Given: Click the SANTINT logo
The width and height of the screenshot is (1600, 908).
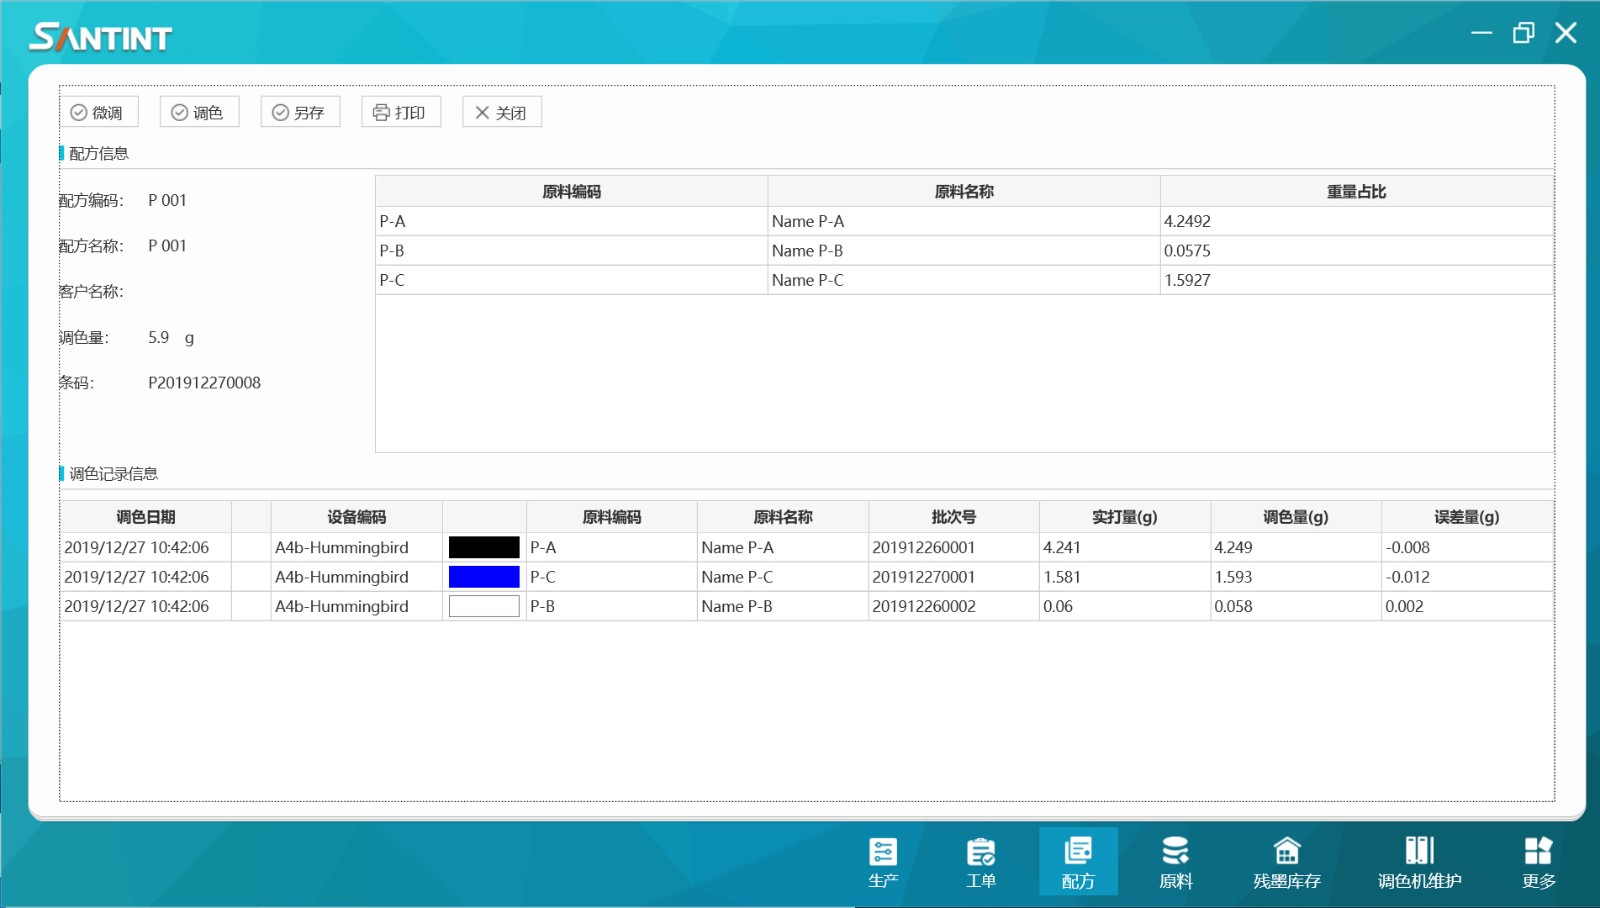Looking at the screenshot, I should [x=101, y=37].
